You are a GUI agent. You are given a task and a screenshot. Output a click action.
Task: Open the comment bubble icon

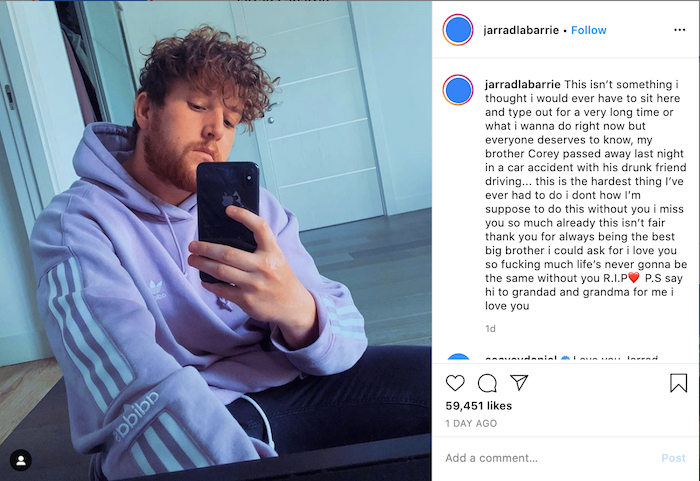487,383
